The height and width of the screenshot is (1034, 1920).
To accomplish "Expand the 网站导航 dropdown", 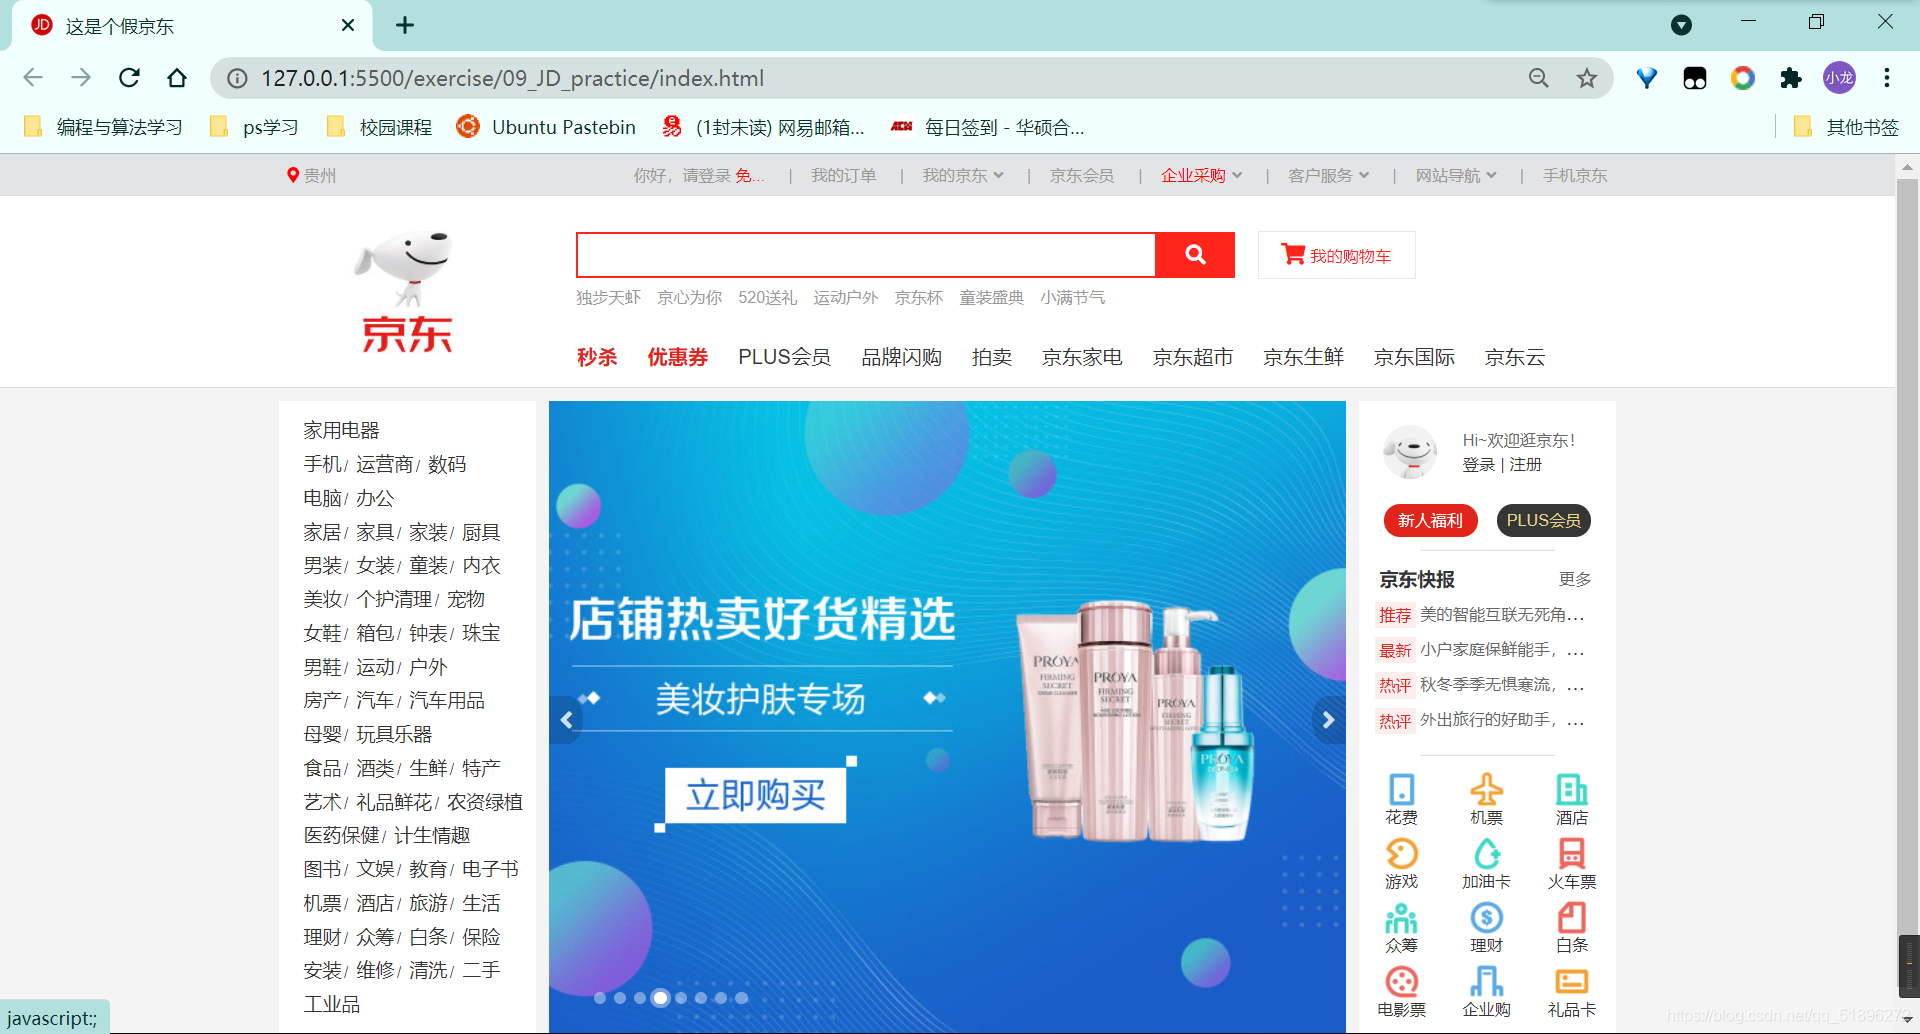I will [x=1456, y=175].
